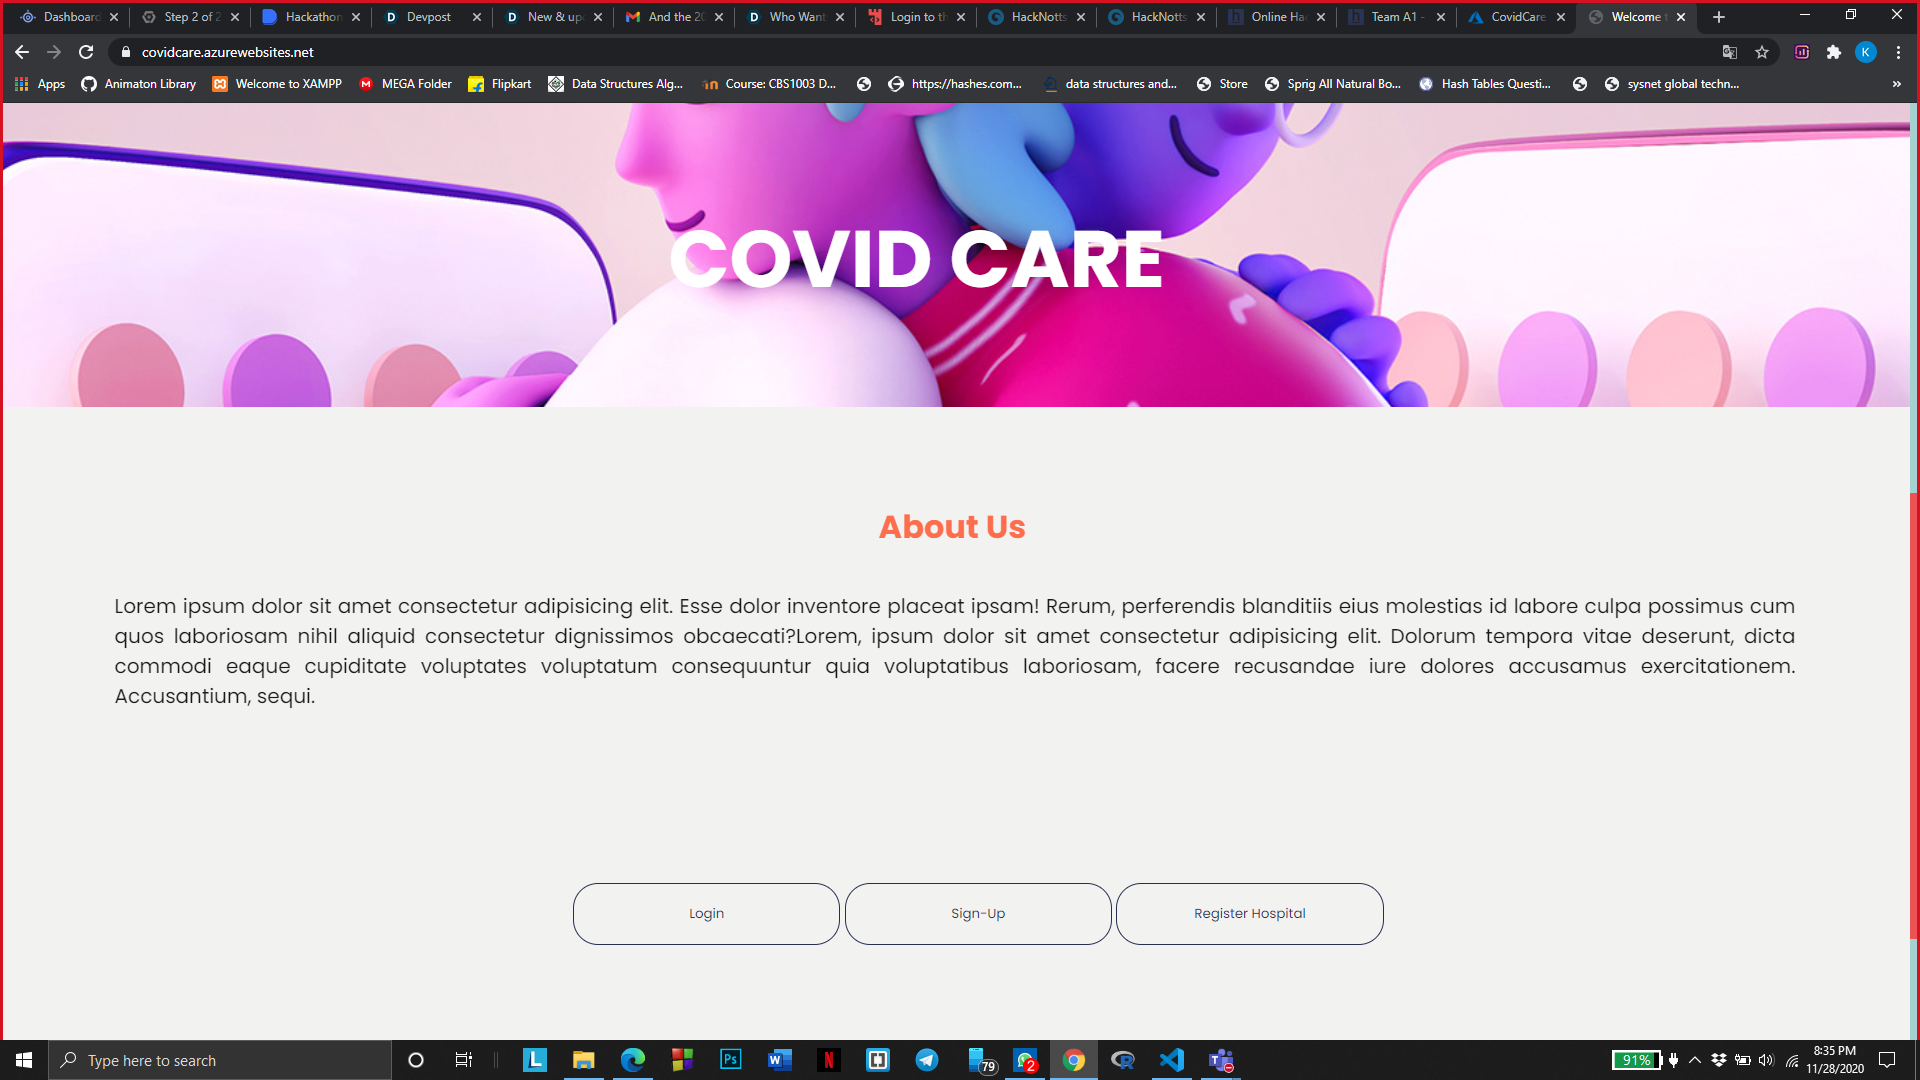Click the translate page icon in address bar

(1730, 52)
